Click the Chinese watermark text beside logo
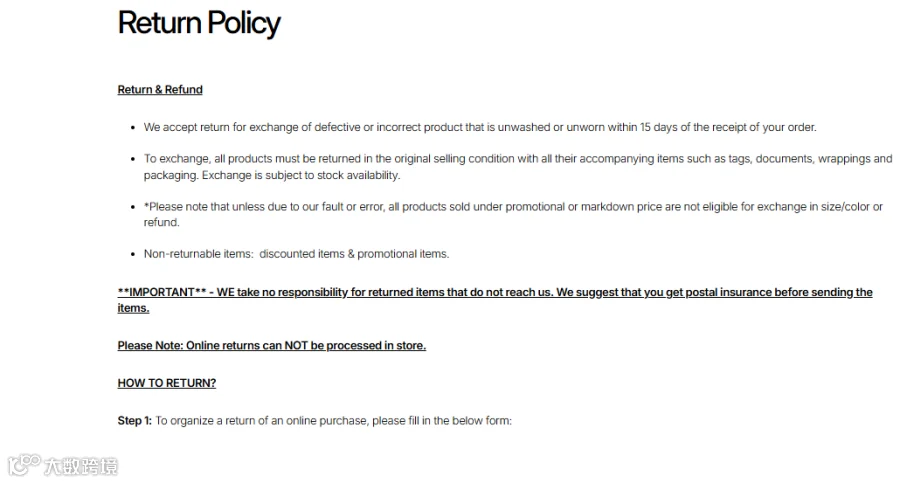The image size is (900, 483). tap(81, 466)
